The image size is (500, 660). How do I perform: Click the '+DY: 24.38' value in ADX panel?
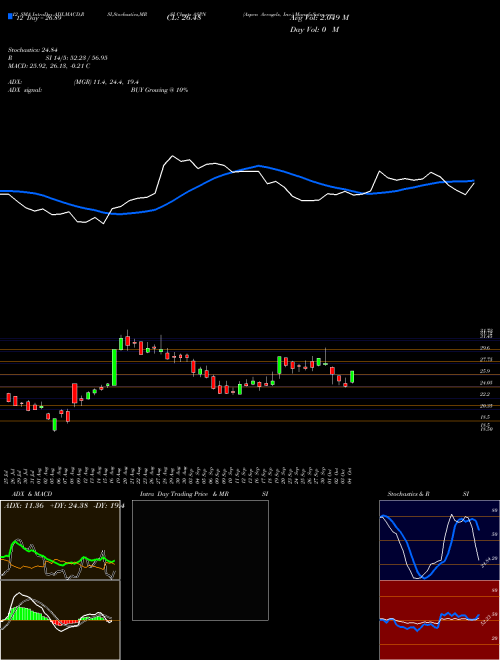[x=69, y=506]
